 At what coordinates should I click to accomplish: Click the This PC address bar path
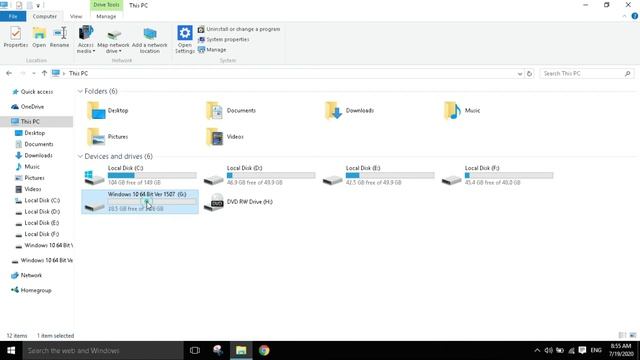point(78,73)
